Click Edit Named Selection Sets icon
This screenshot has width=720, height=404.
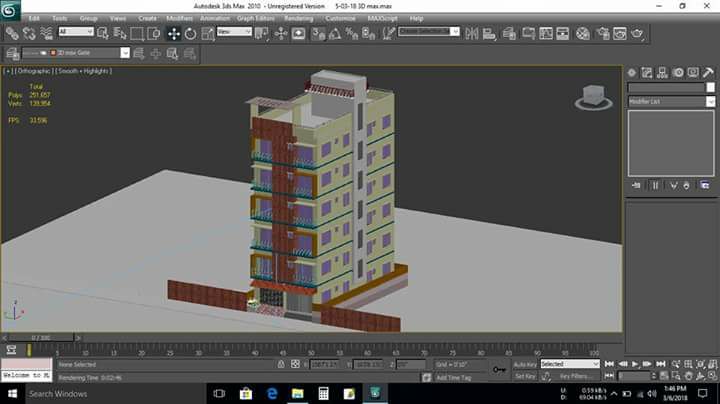tap(388, 34)
